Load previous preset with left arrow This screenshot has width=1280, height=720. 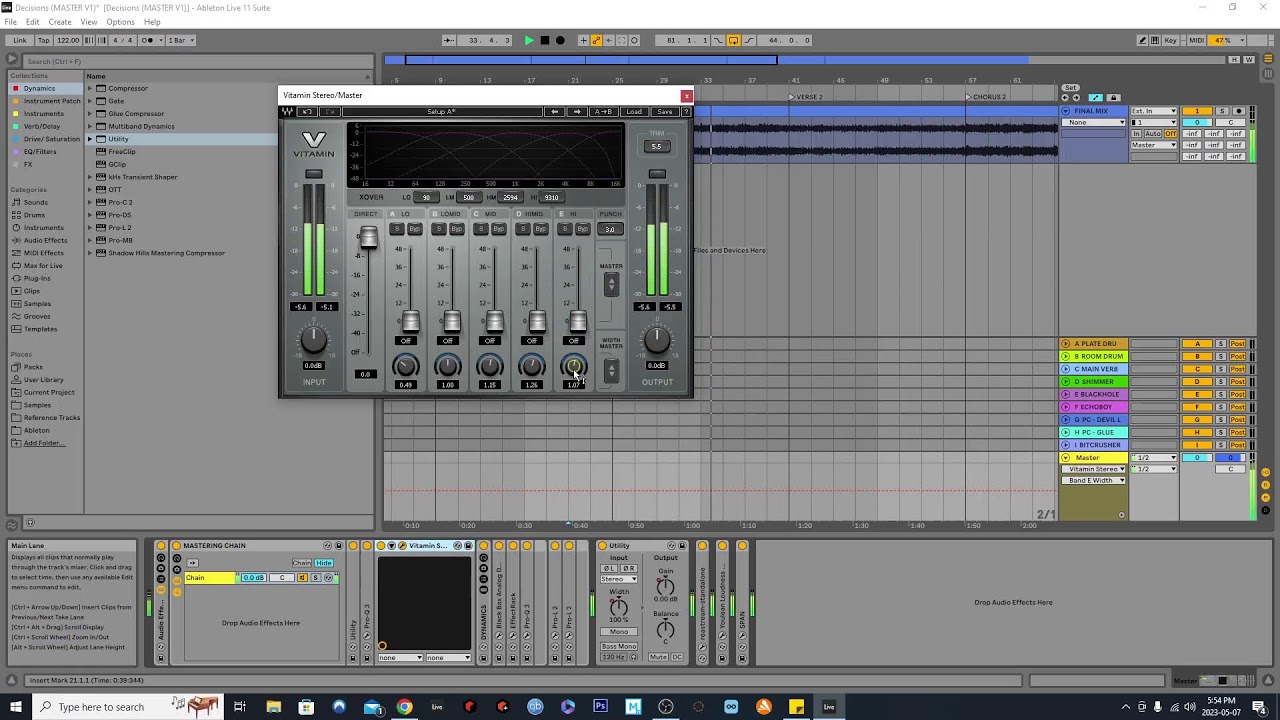pyautogui.click(x=555, y=111)
